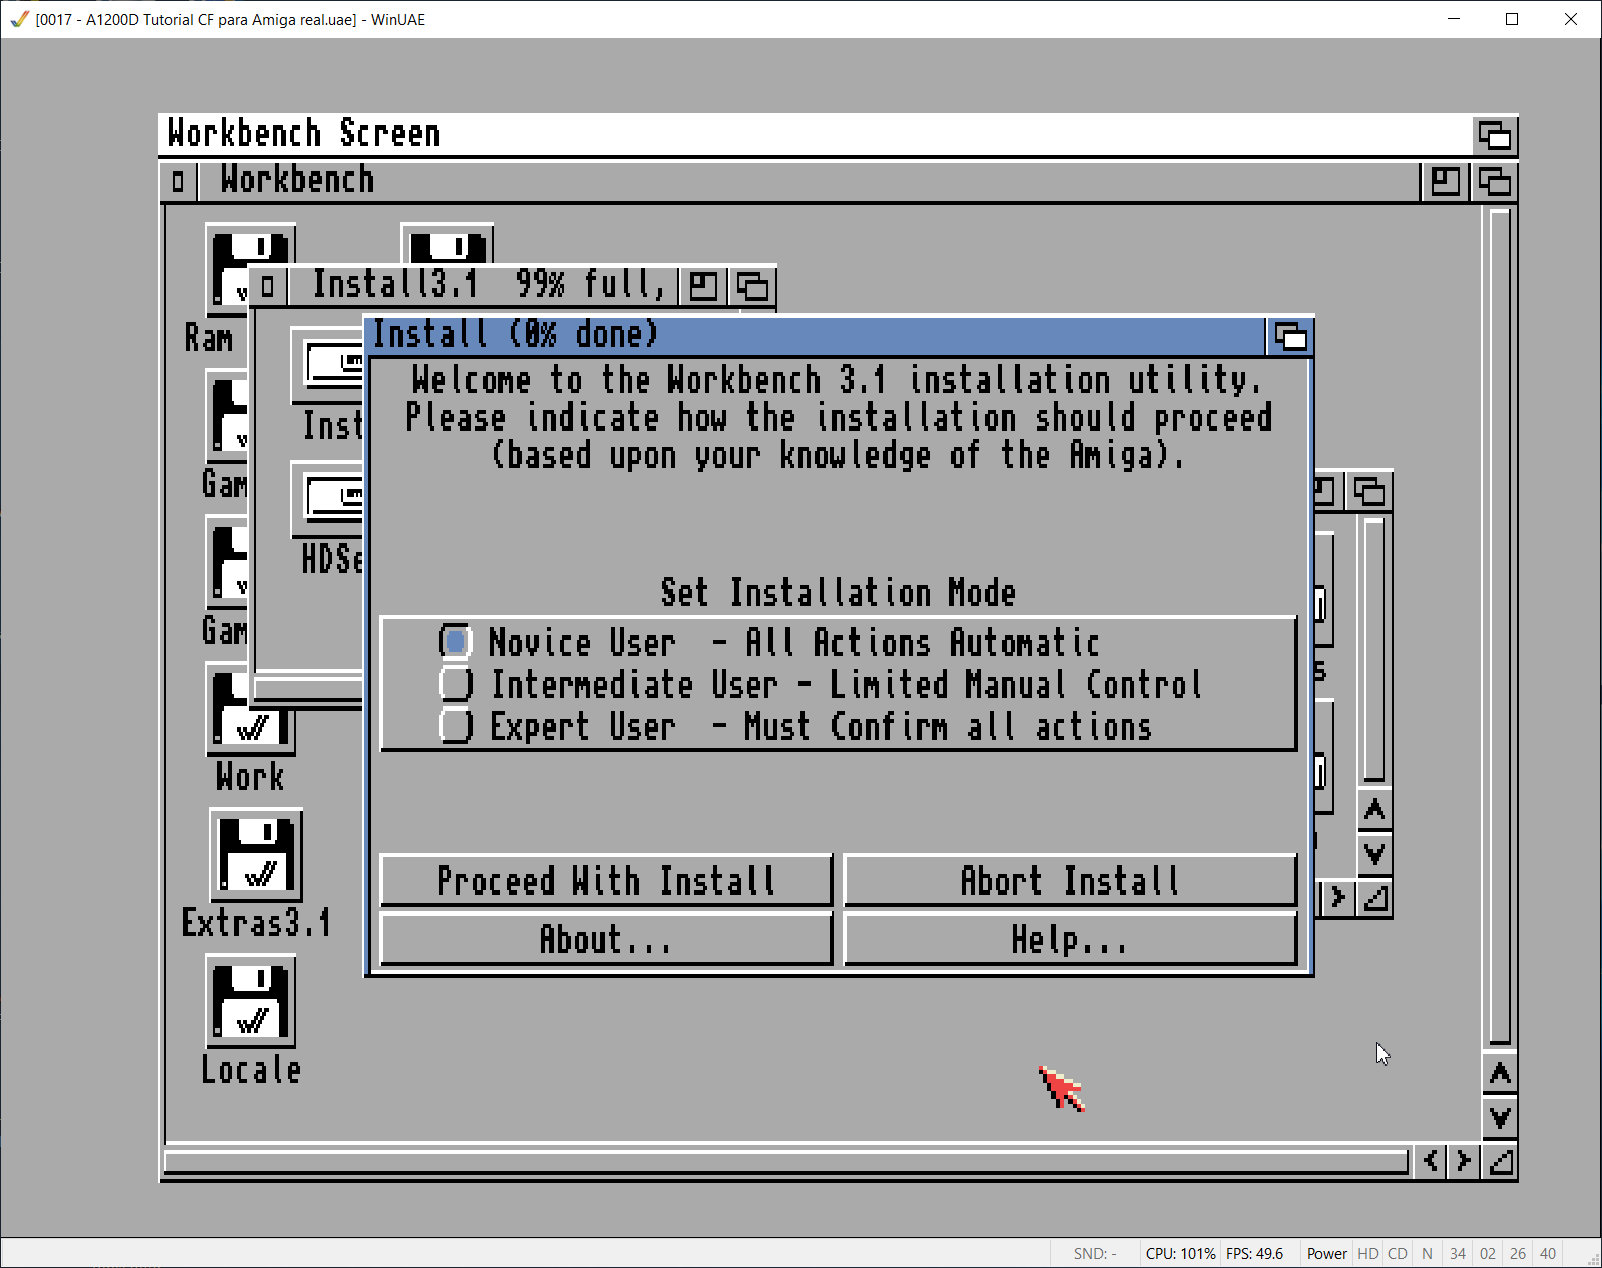This screenshot has height=1268, width=1602.
Task: Click the hidden window's scroll down arrow
Action: (1374, 853)
